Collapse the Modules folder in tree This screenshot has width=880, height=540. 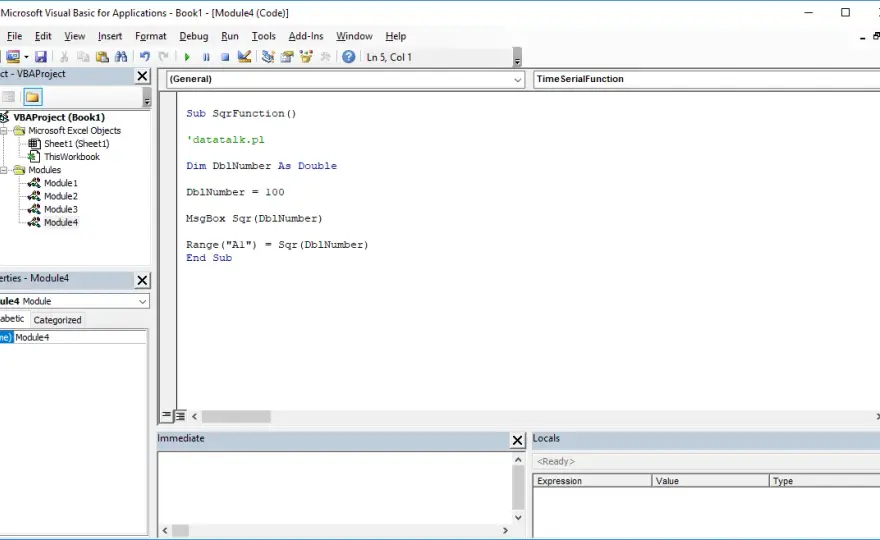(x=4, y=170)
